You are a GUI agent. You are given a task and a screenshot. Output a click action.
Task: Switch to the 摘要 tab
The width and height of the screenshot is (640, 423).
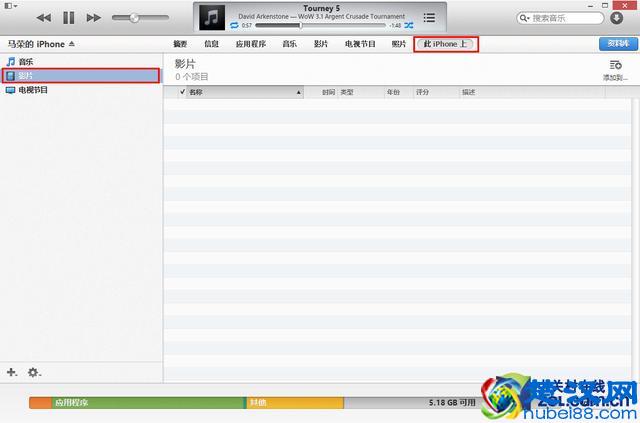(180, 44)
